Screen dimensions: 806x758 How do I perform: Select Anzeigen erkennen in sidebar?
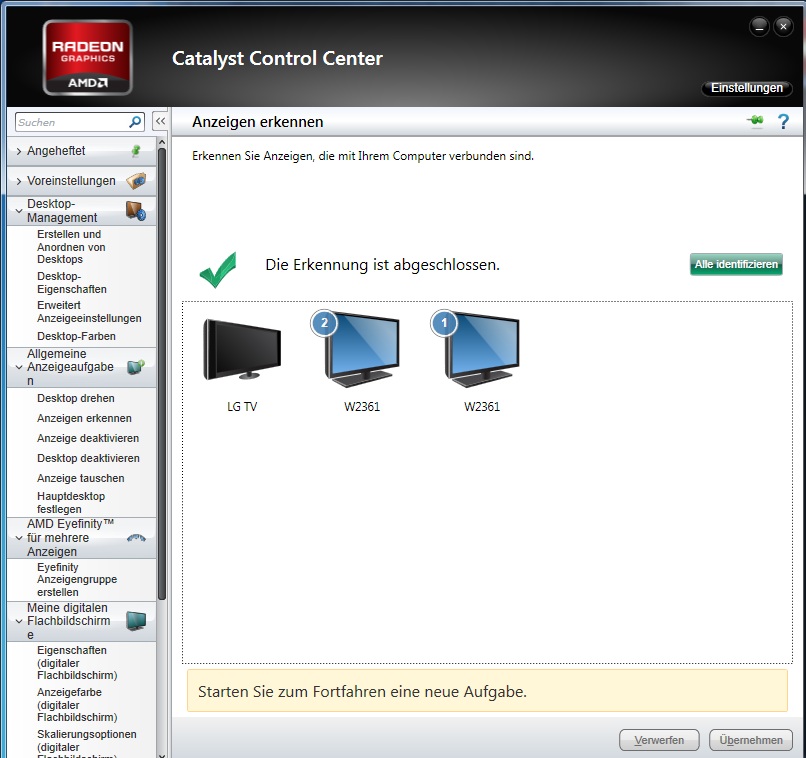84,418
